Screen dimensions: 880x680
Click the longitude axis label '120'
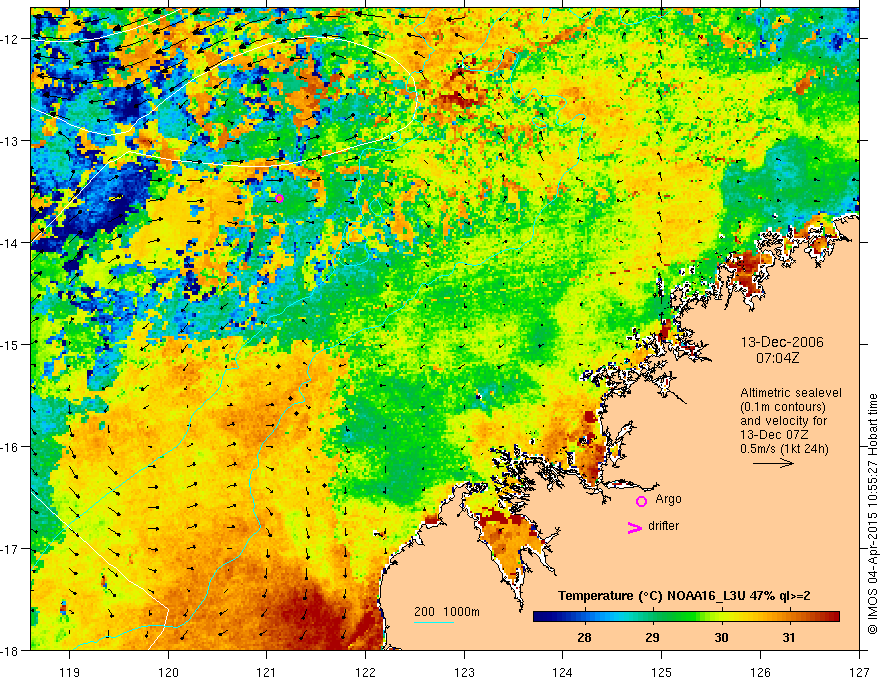[168, 672]
